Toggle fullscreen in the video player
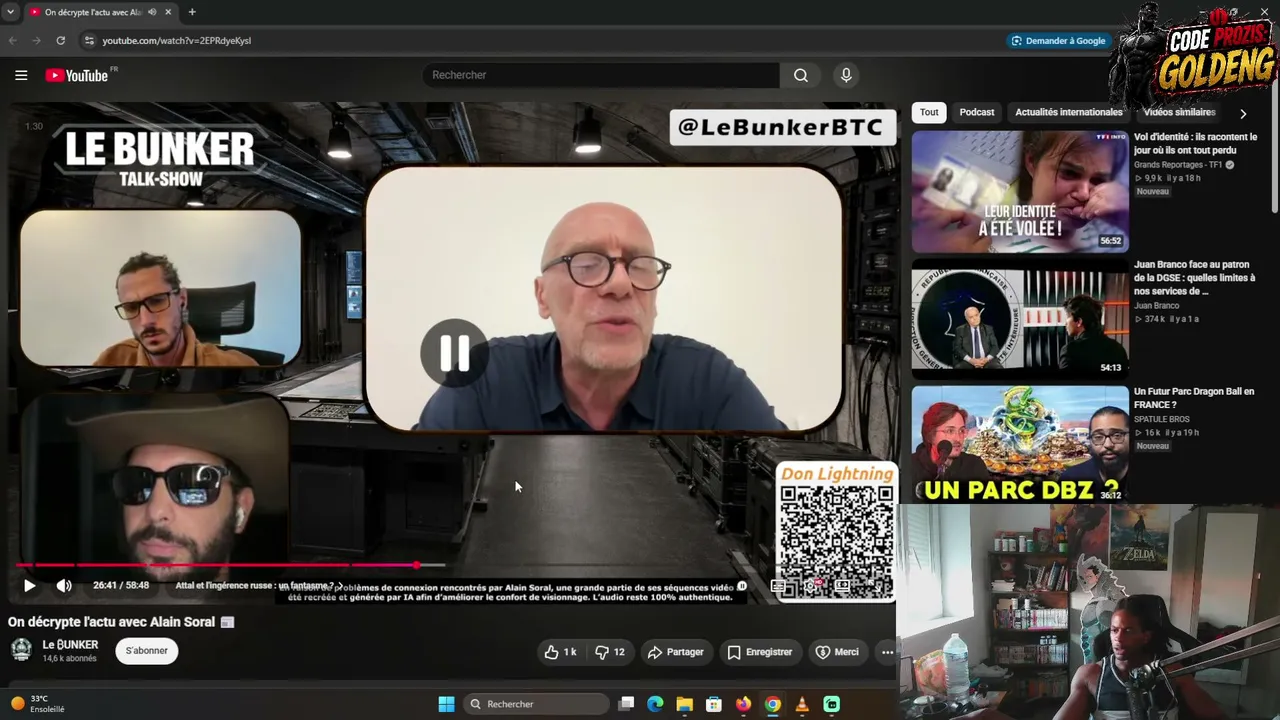This screenshot has height=720, width=1280. pyautogui.click(x=875, y=586)
